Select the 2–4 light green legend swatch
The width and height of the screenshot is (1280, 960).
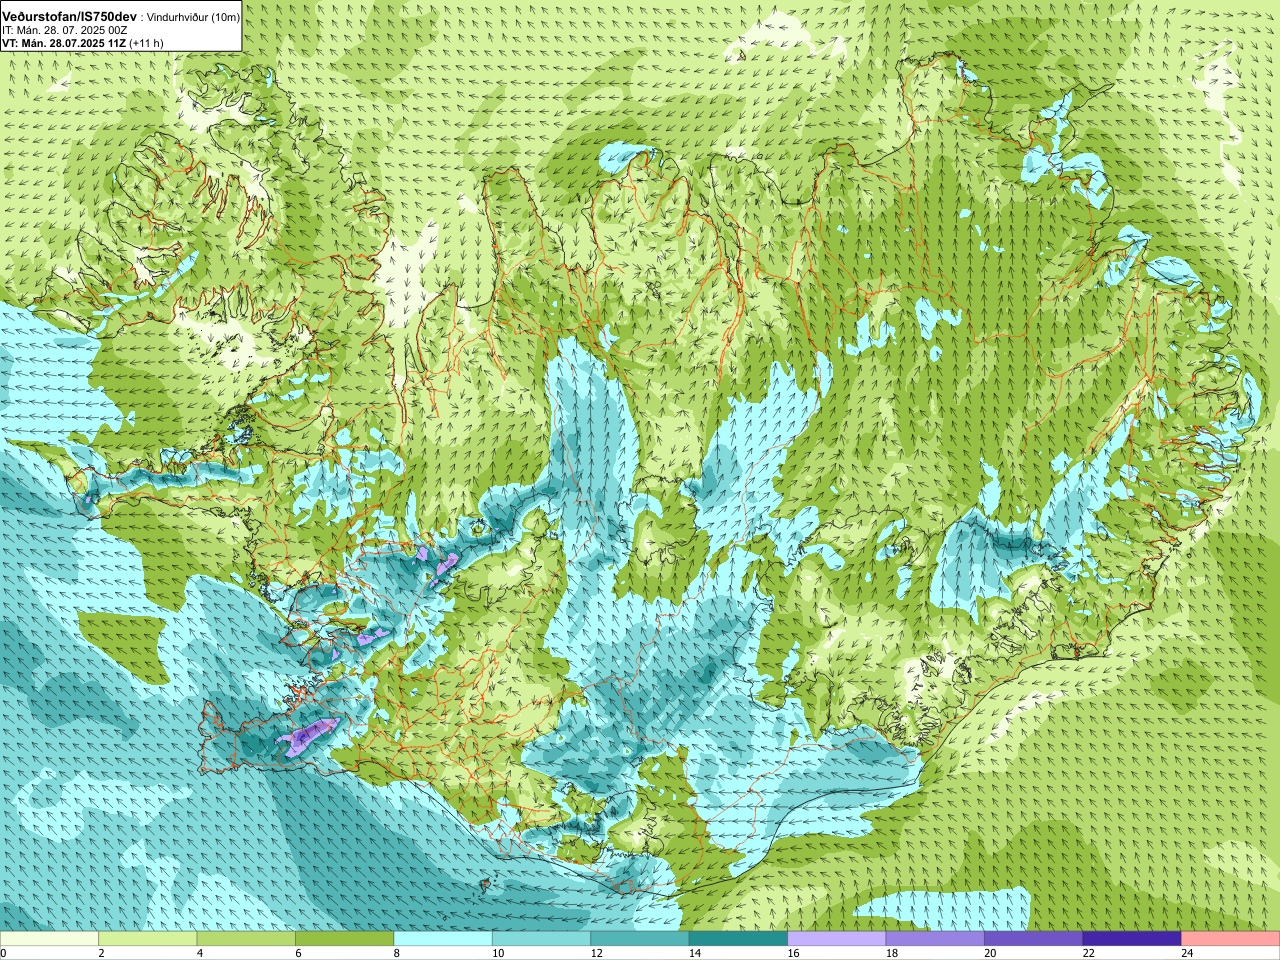coord(147,939)
